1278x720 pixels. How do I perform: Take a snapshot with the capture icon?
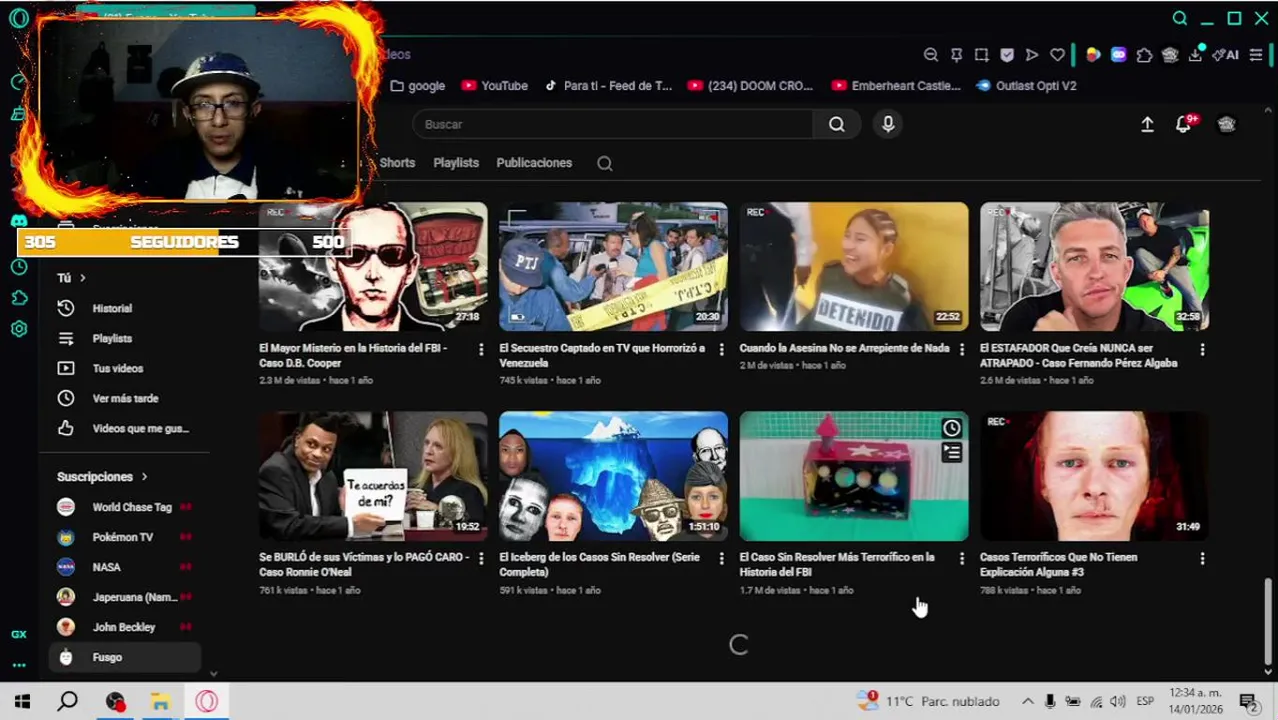point(981,55)
